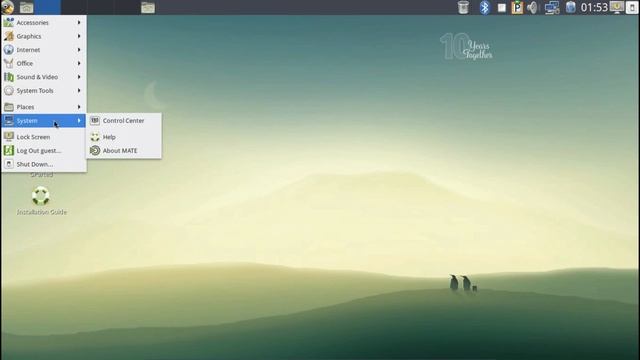Choose Log Out guest...
This screenshot has height=360, width=640.
(x=44, y=151)
